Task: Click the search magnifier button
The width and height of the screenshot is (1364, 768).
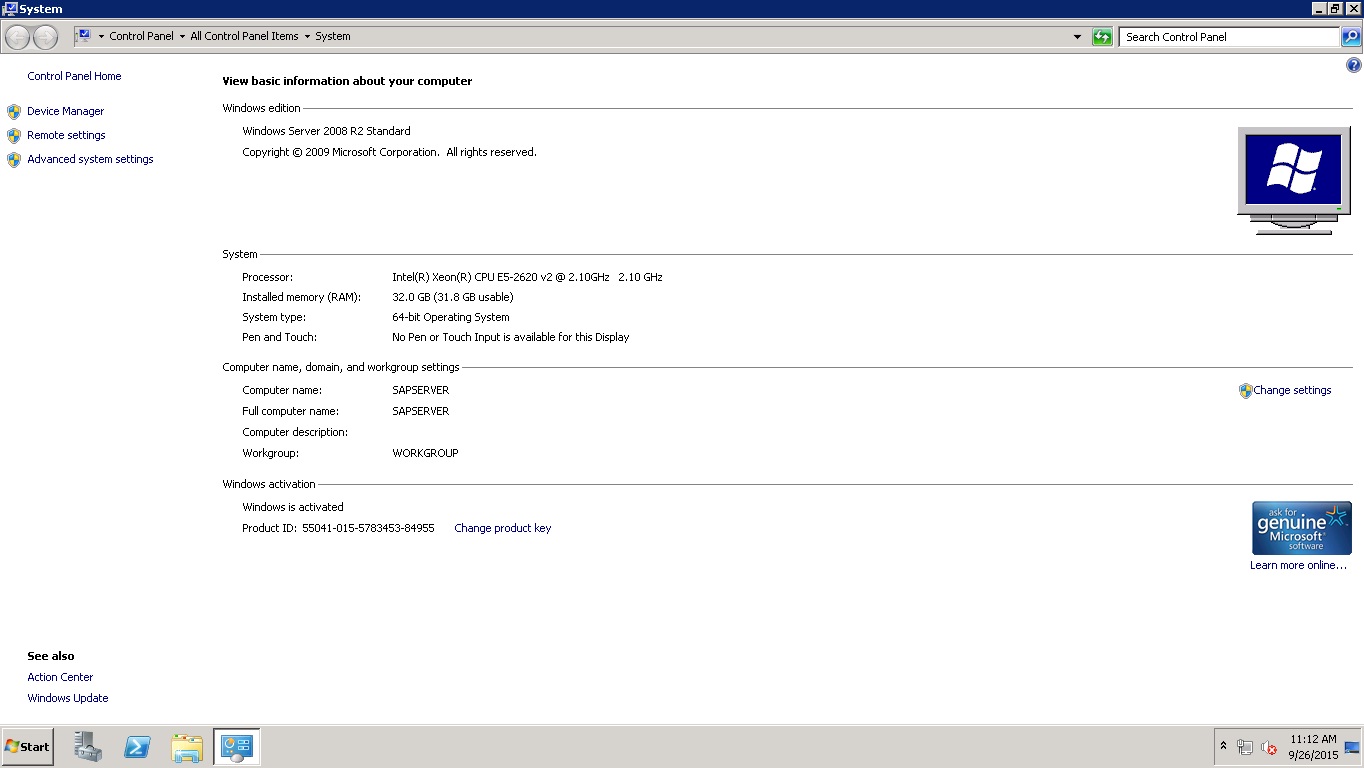Action: pyautogui.click(x=1351, y=37)
